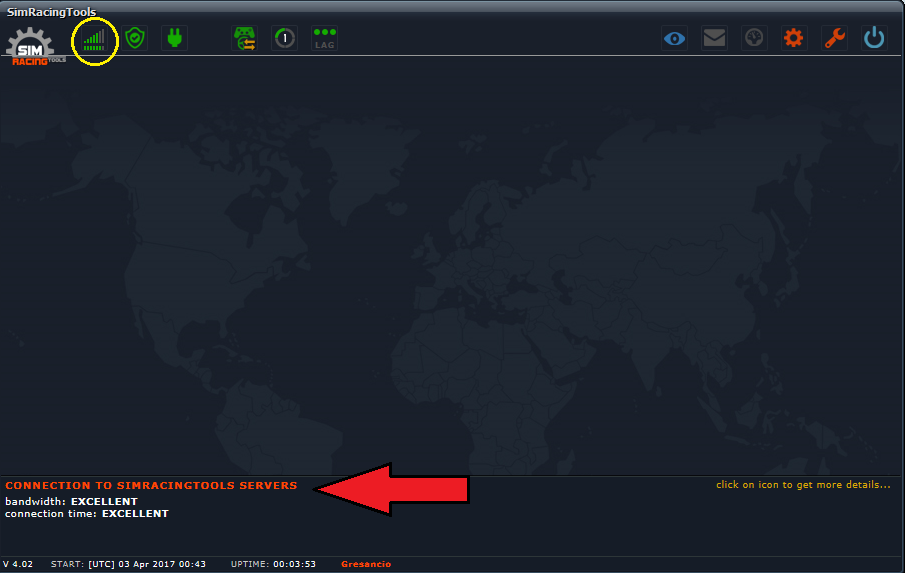Click 'click on icon to get more details...' hint
The height and width of the screenshot is (573, 905).
point(803,485)
